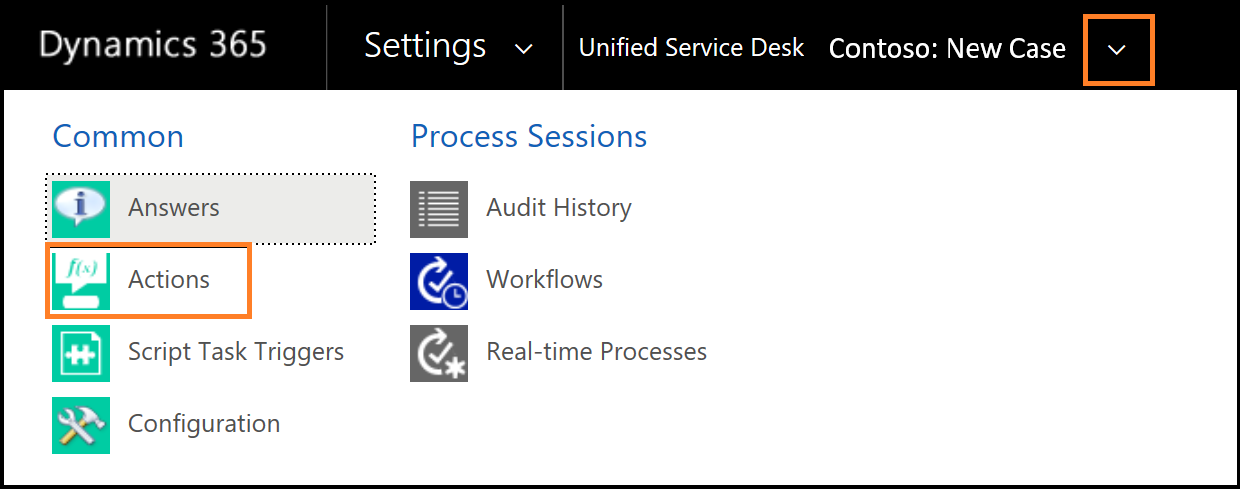Open the Audit History link

point(559,208)
